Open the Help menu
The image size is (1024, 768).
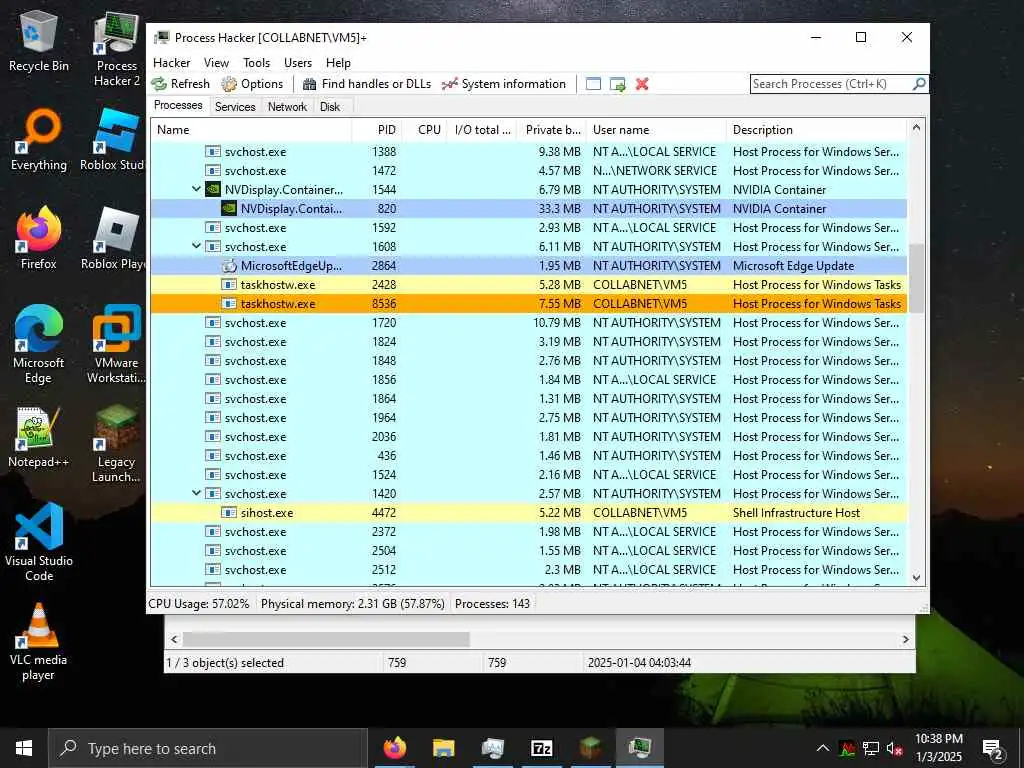338,63
